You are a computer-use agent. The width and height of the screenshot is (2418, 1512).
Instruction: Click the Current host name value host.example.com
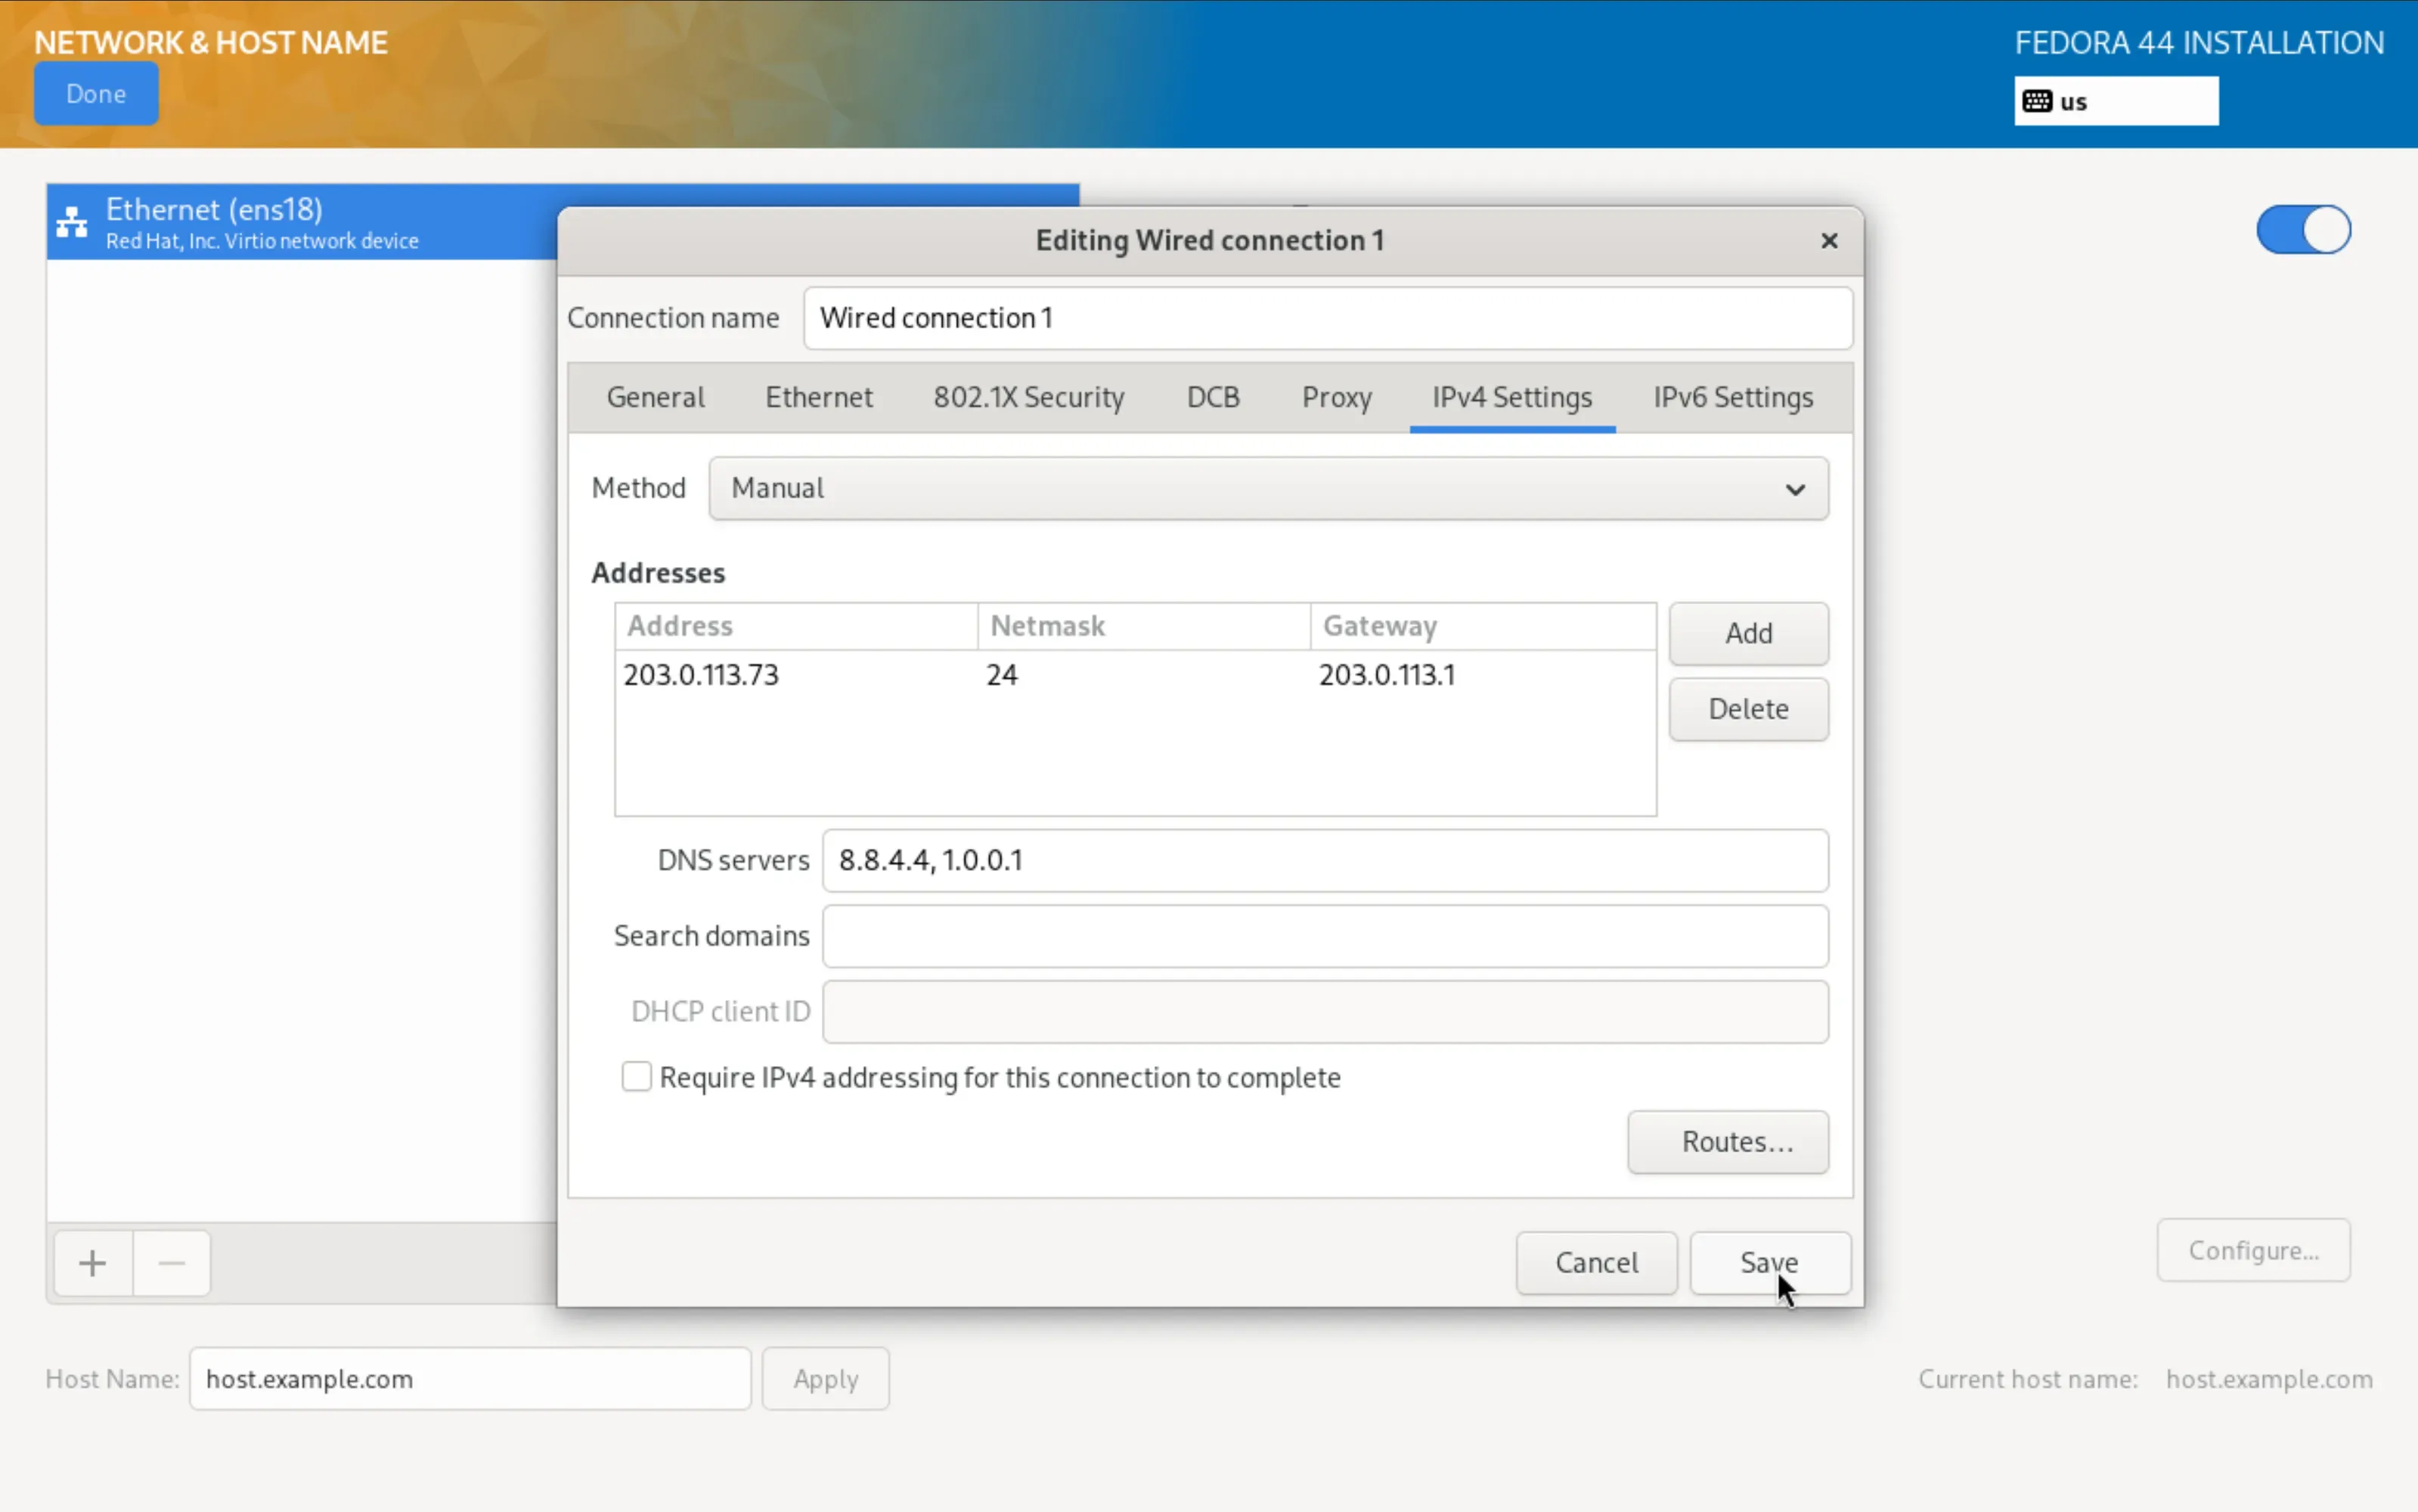(2269, 1378)
